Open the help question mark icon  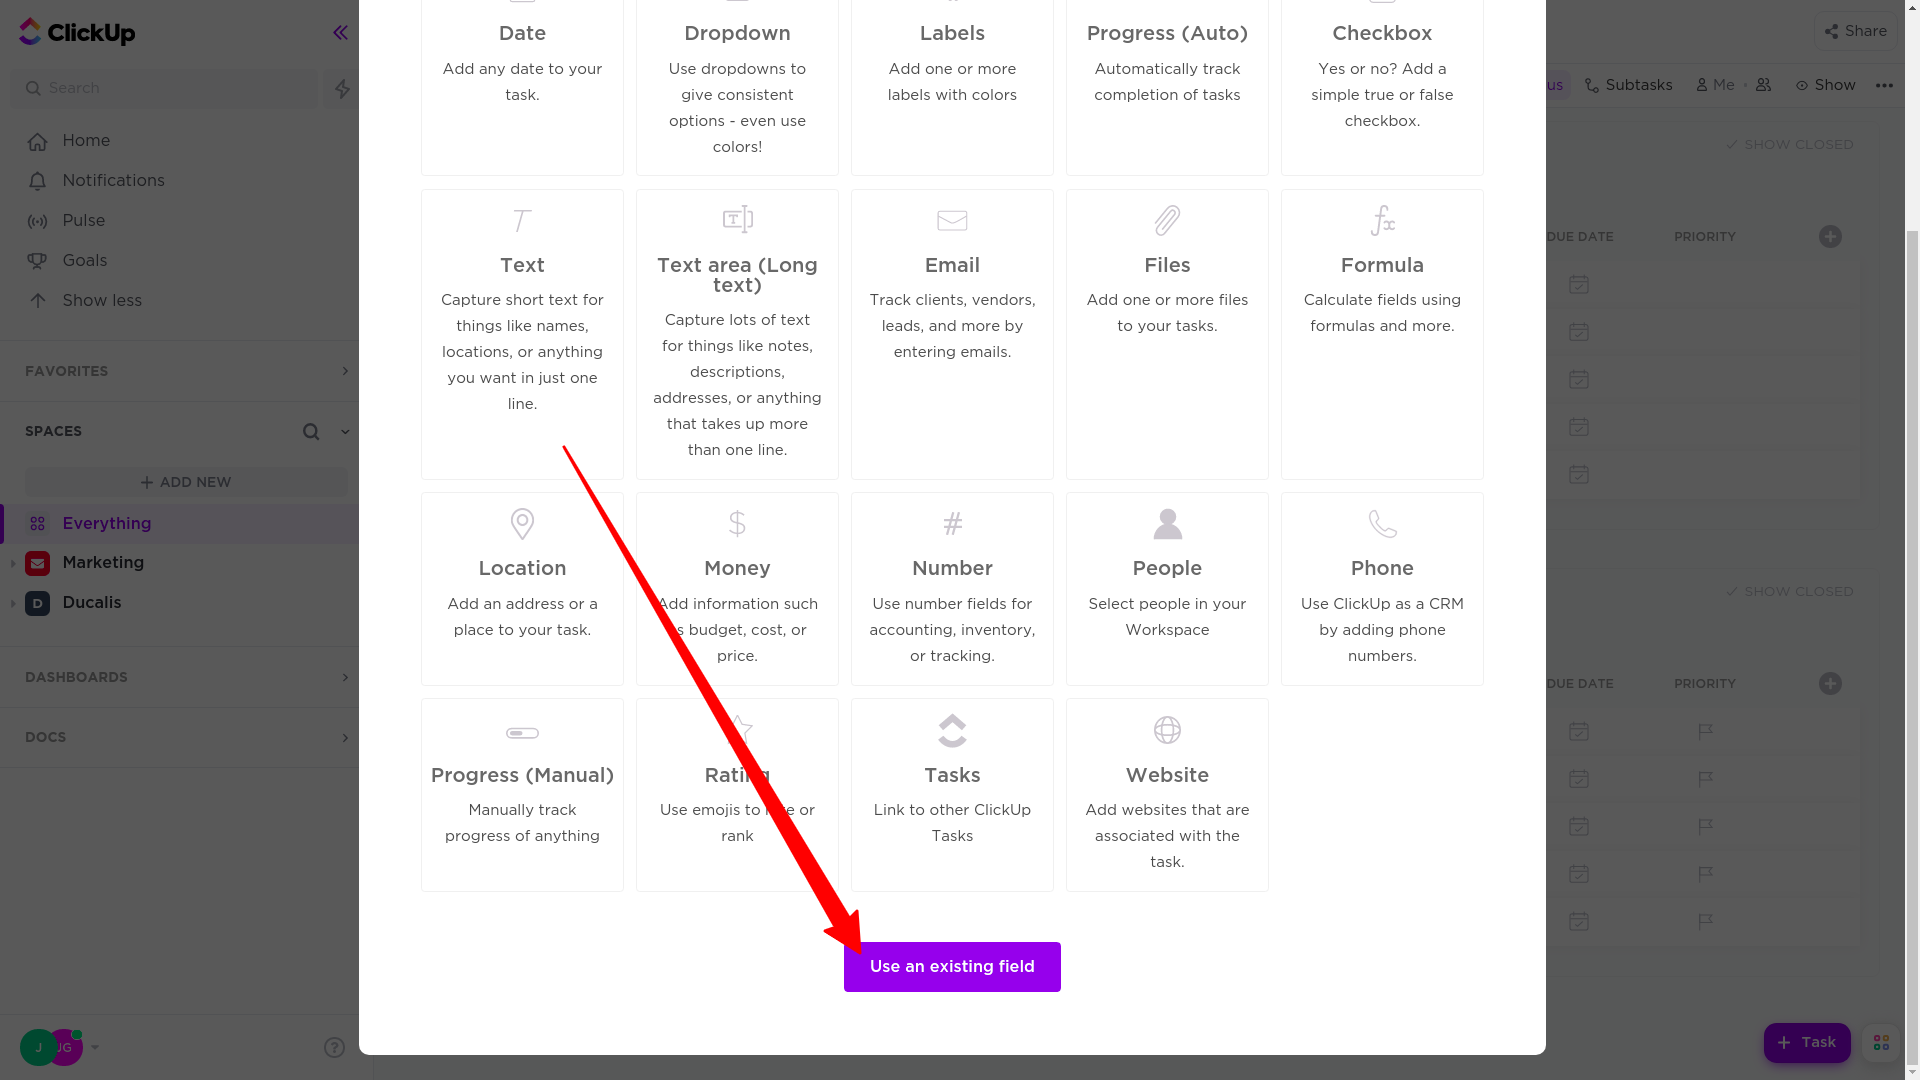[334, 1047]
